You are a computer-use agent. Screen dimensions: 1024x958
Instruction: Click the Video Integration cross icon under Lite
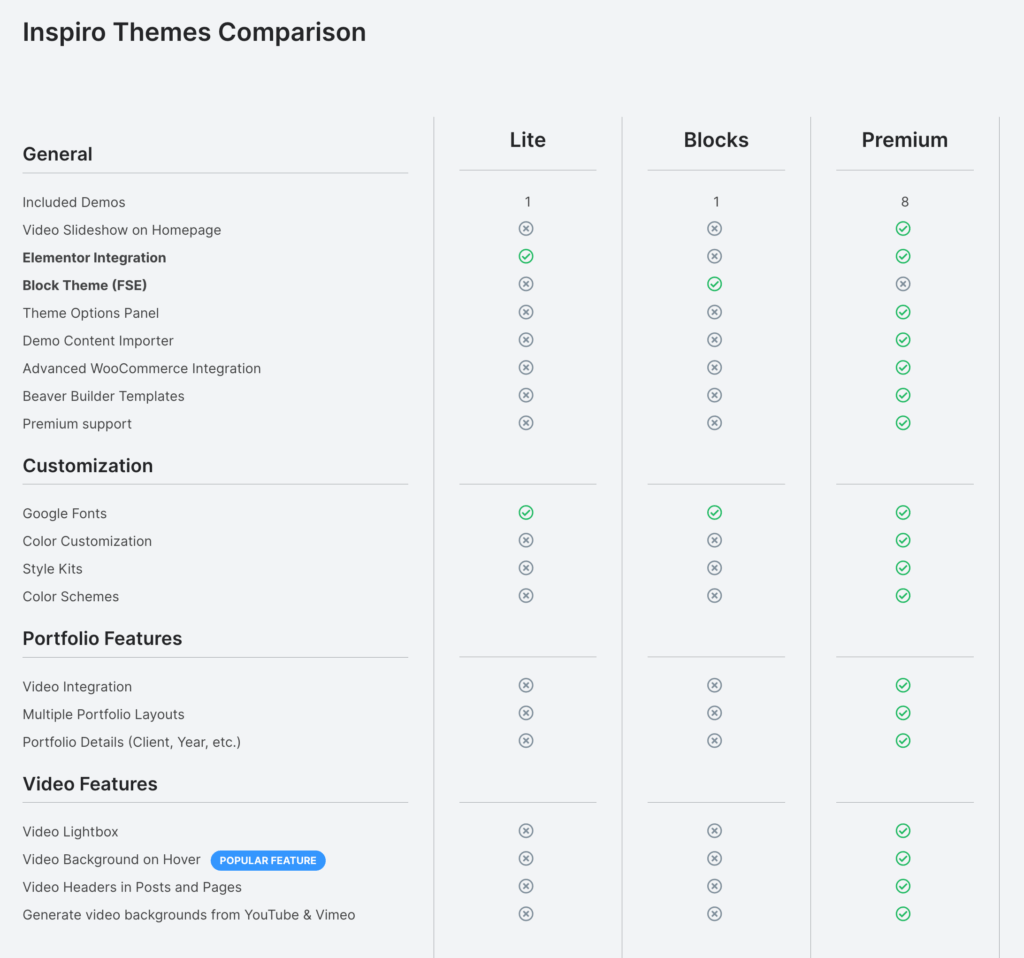526,685
